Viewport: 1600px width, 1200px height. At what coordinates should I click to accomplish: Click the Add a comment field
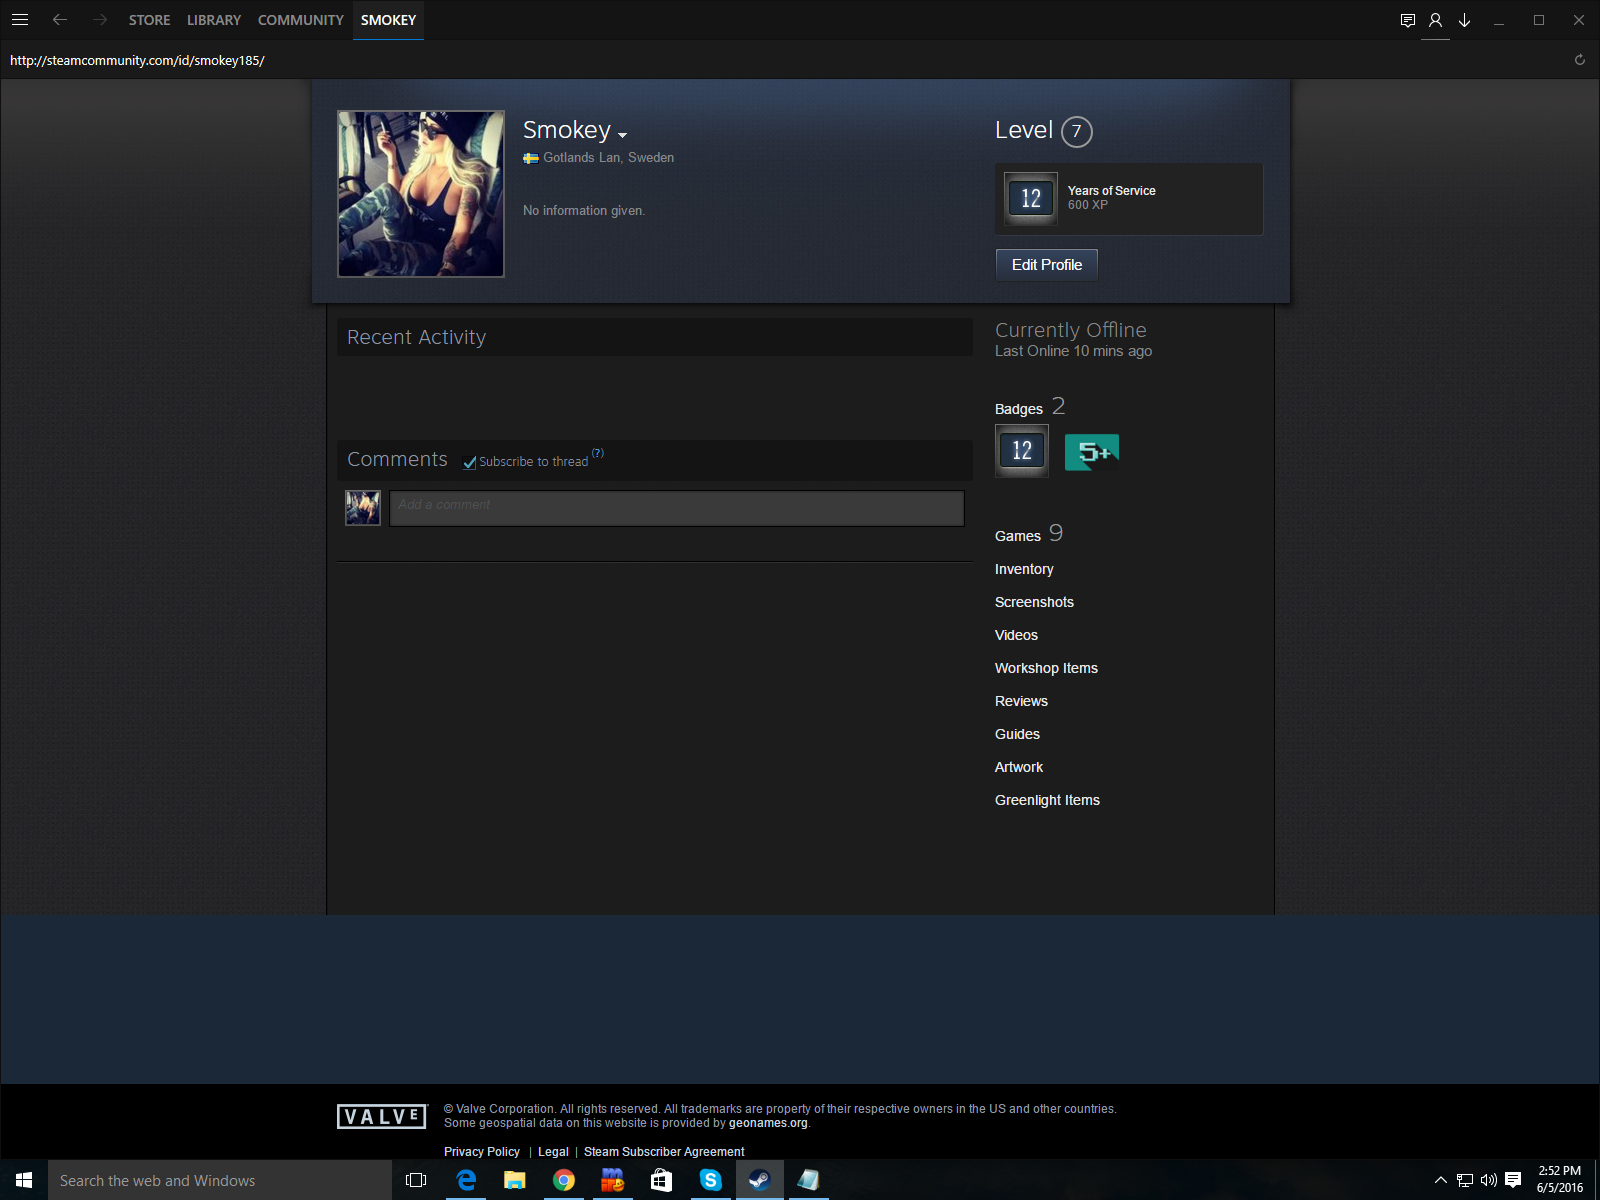click(677, 508)
